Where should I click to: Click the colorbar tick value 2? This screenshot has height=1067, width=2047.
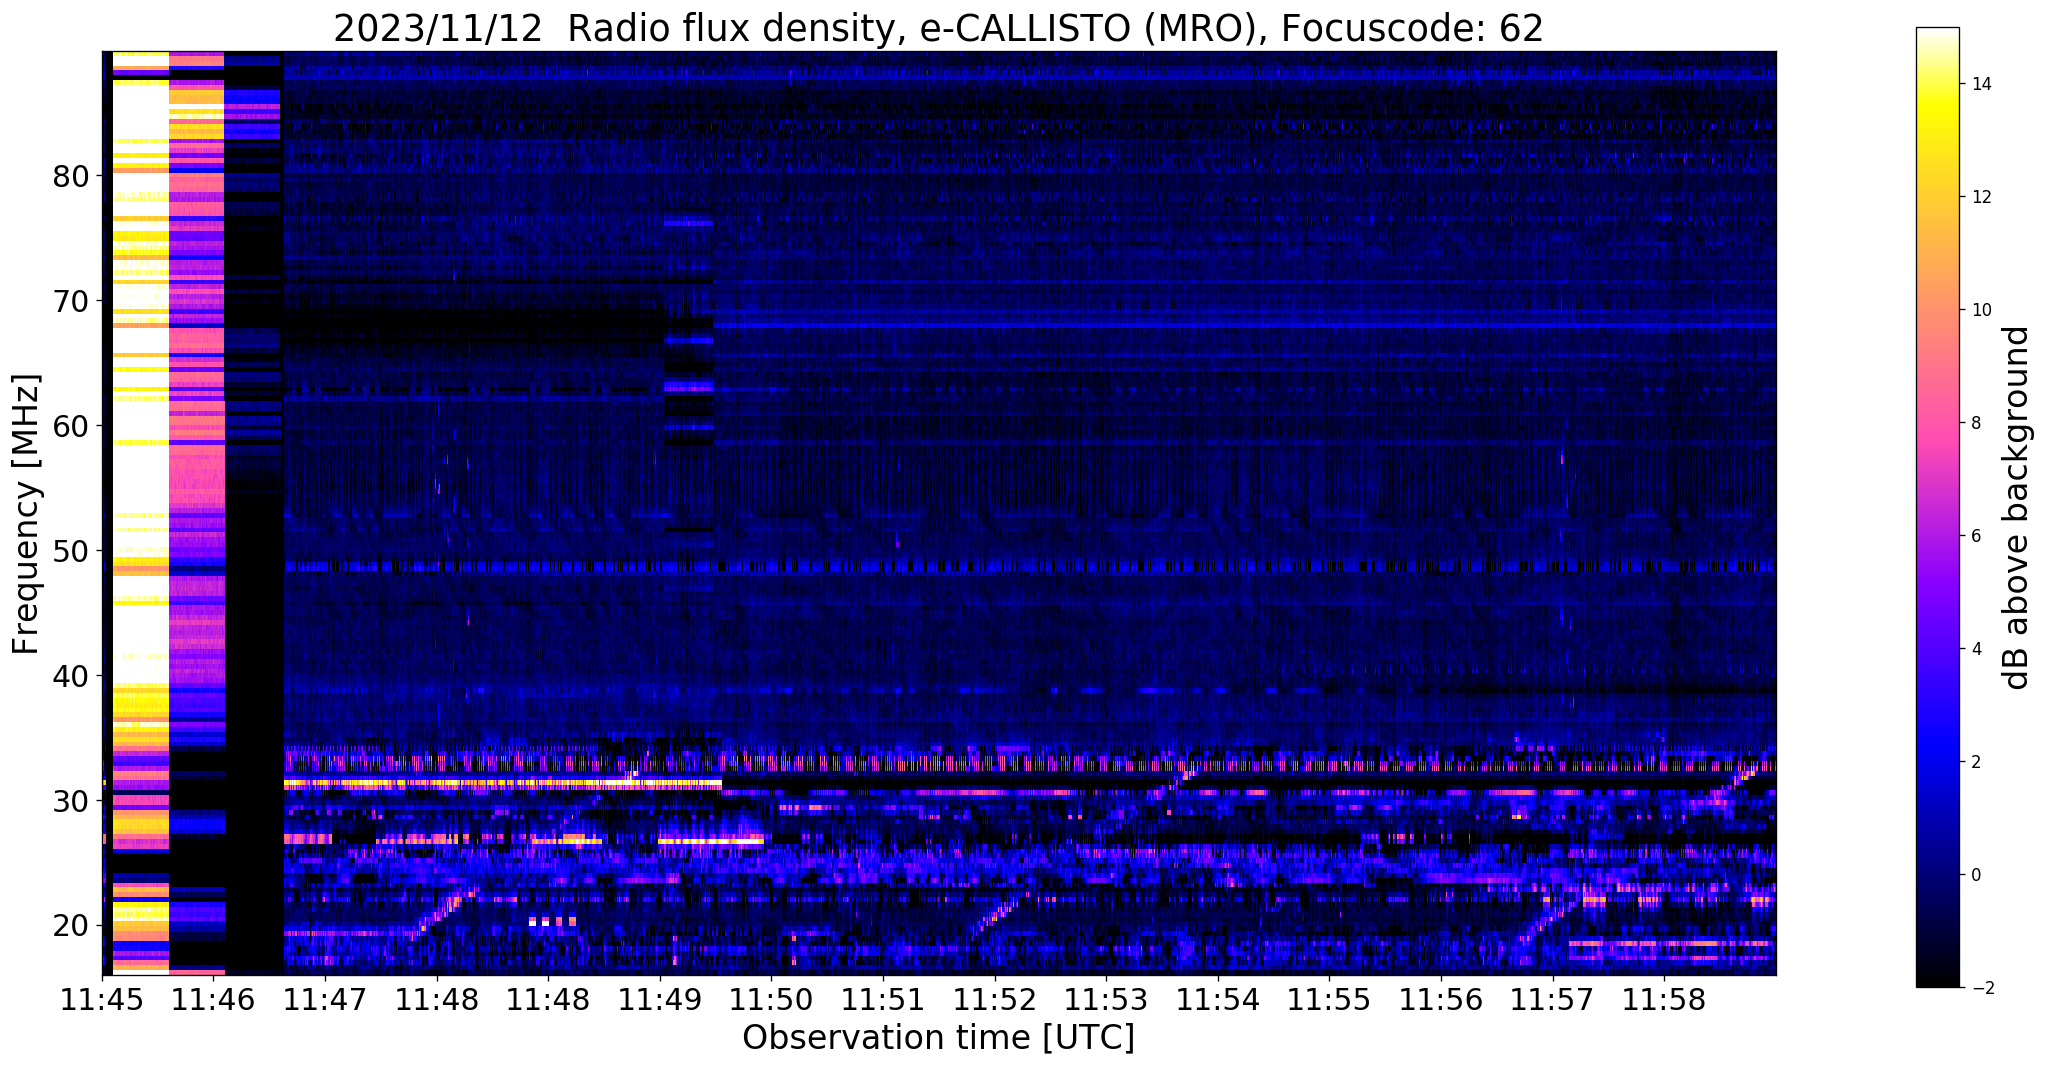click(x=1975, y=762)
